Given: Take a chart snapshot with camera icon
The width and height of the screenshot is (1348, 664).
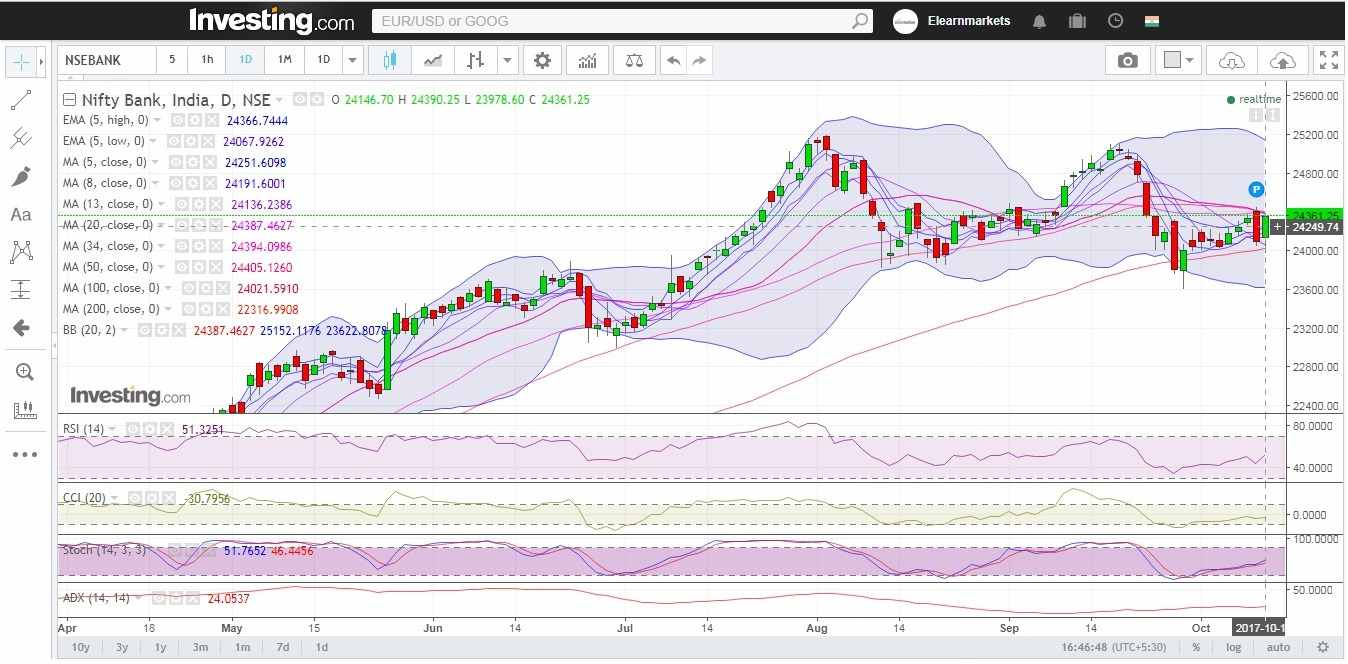Looking at the screenshot, I should [x=1128, y=61].
